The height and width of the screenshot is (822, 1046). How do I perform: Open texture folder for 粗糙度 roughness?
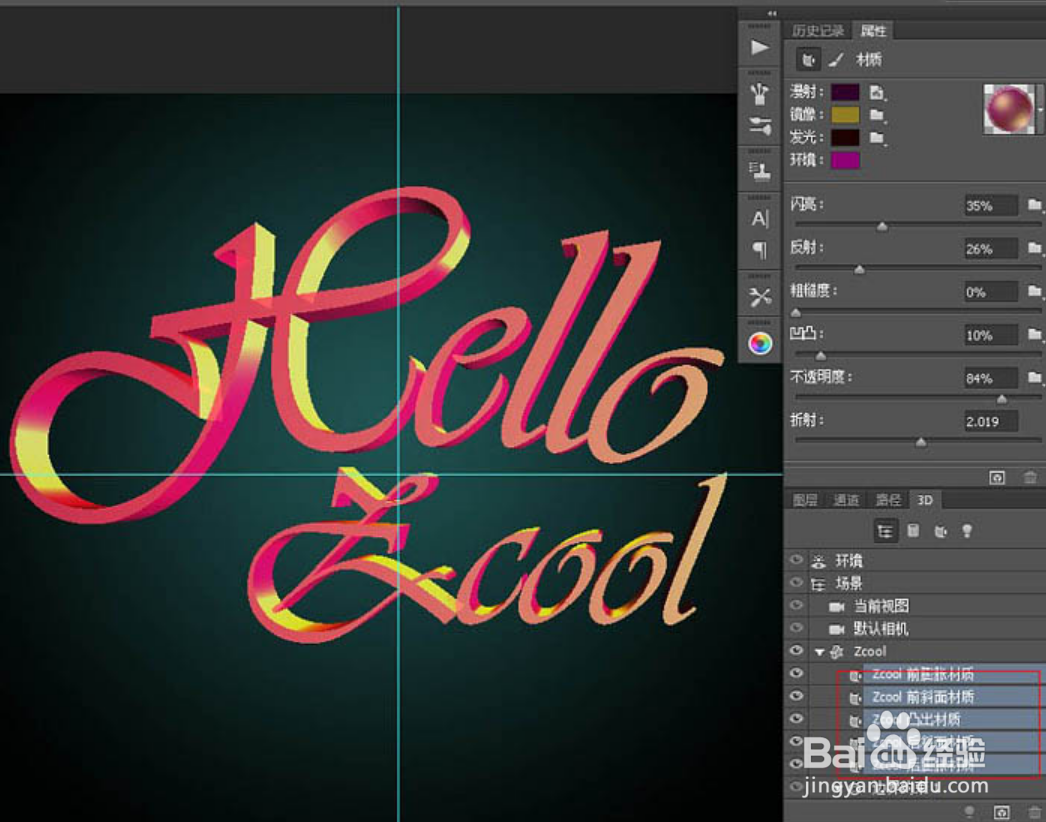1035,291
